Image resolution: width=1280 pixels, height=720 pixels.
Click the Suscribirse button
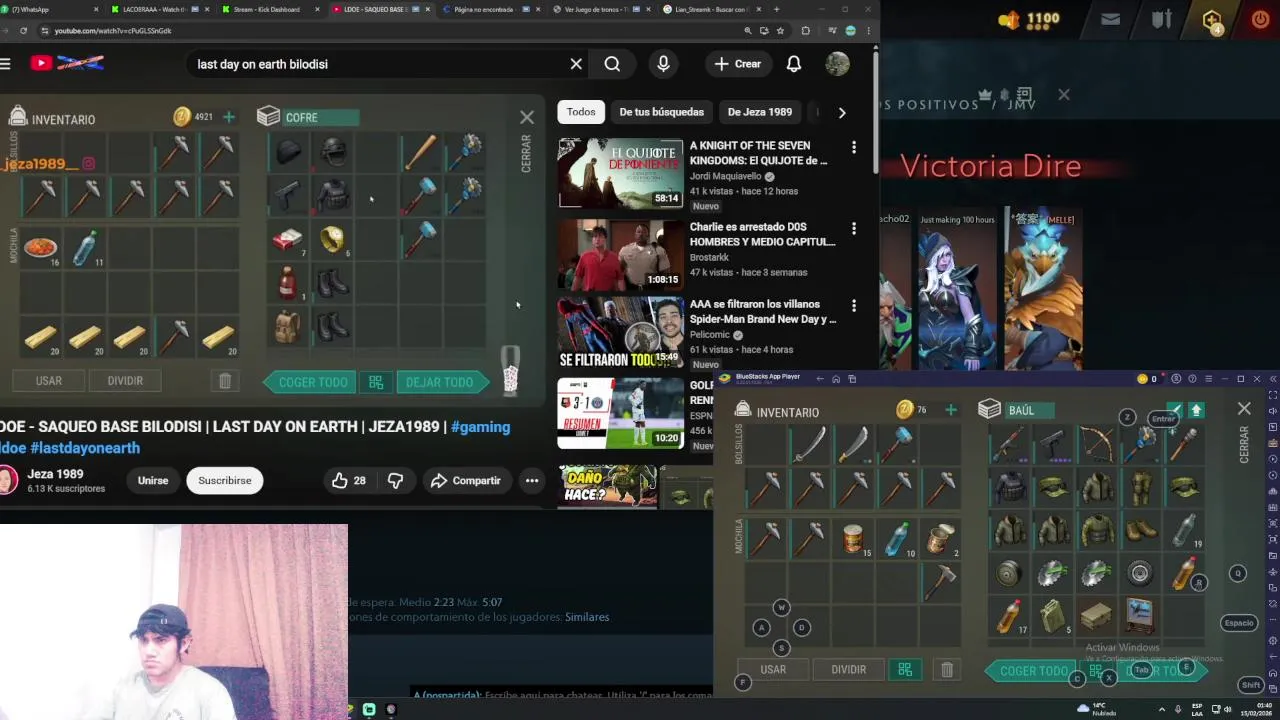pyautogui.click(x=225, y=480)
